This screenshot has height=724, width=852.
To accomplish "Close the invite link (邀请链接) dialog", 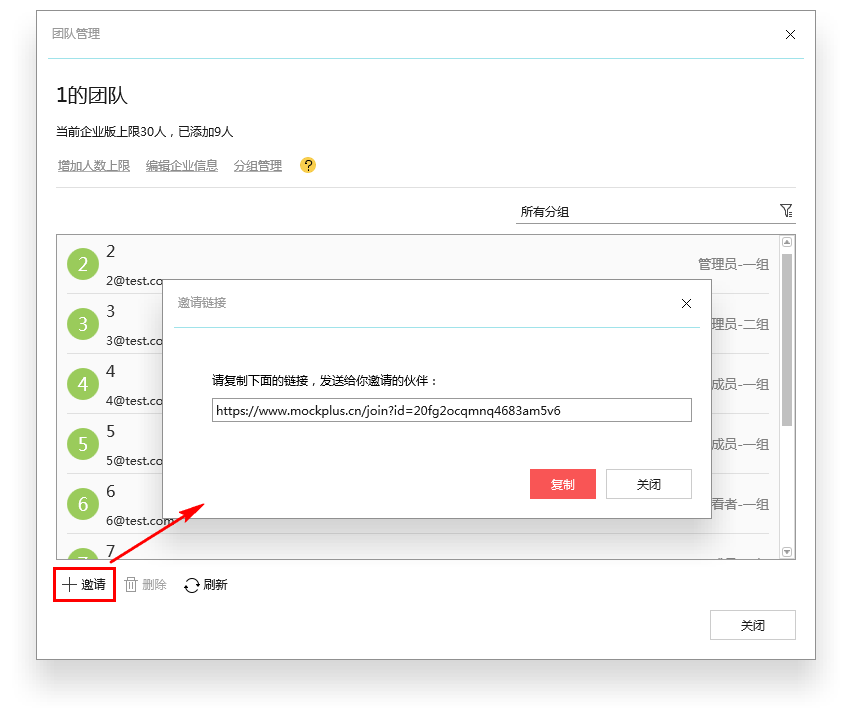I will 686,303.
